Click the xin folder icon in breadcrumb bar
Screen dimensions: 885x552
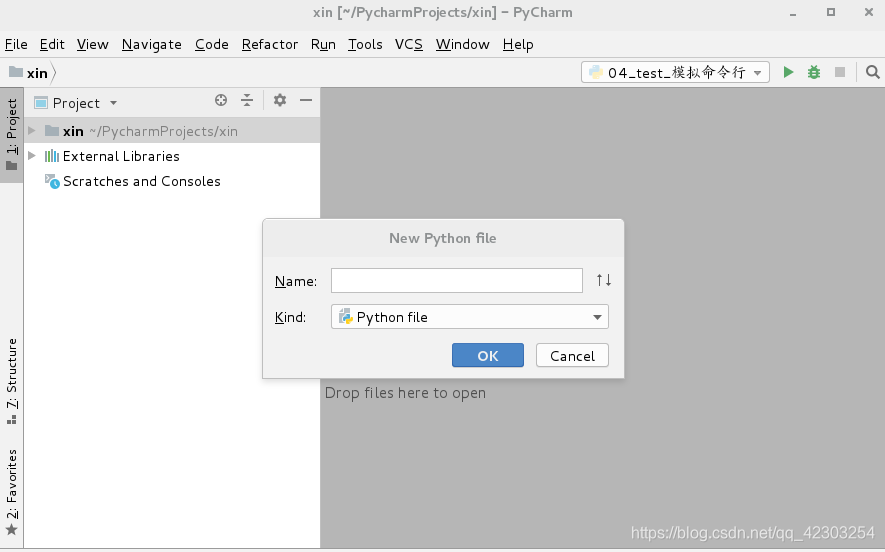pos(16,72)
